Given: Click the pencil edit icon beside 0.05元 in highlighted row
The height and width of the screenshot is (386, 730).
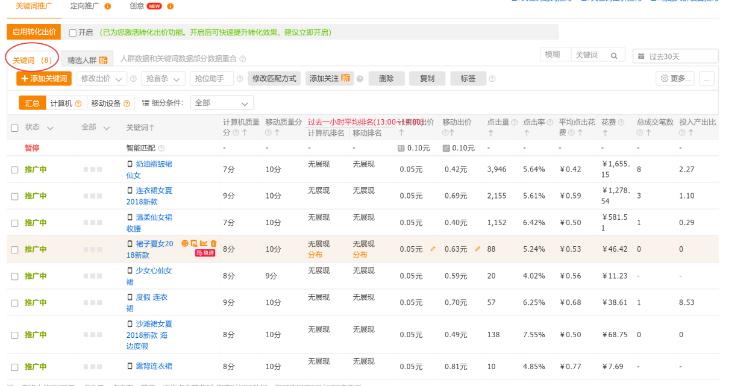Looking at the screenshot, I should [433, 249].
